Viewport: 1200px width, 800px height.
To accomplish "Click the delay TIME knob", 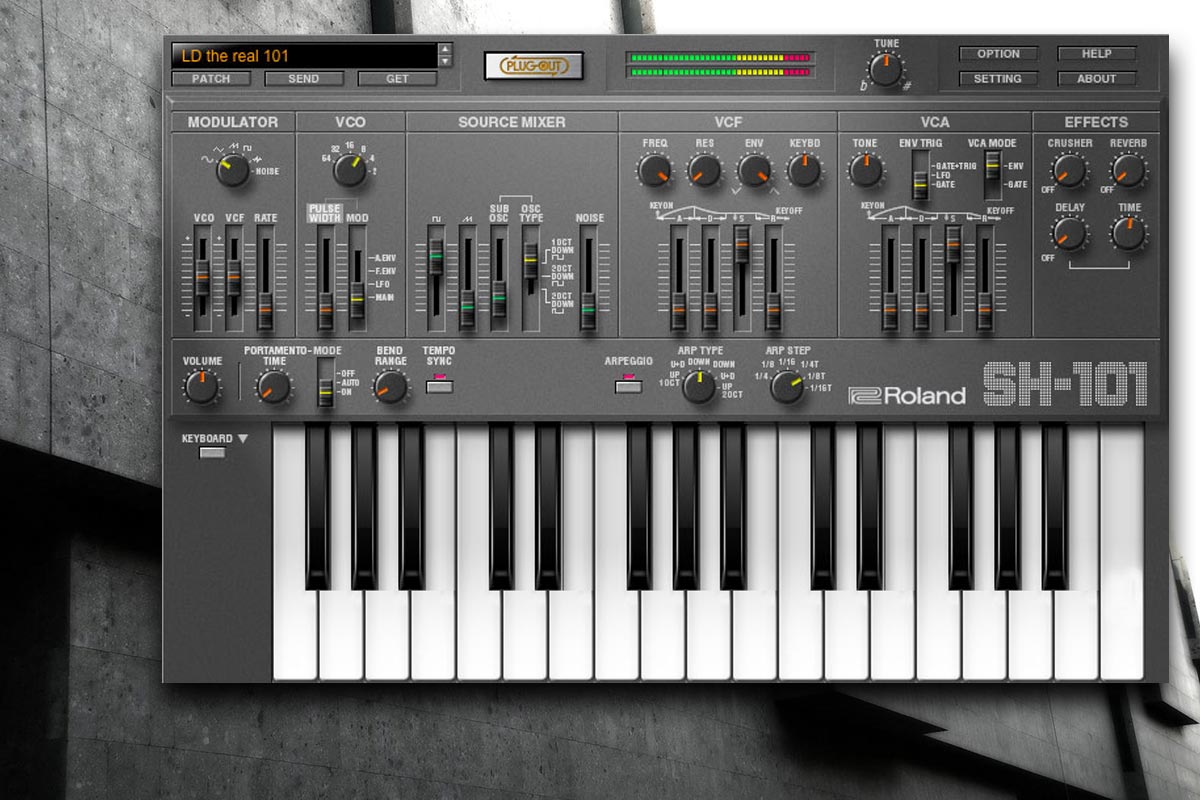I will pyautogui.click(x=1129, y=234).
